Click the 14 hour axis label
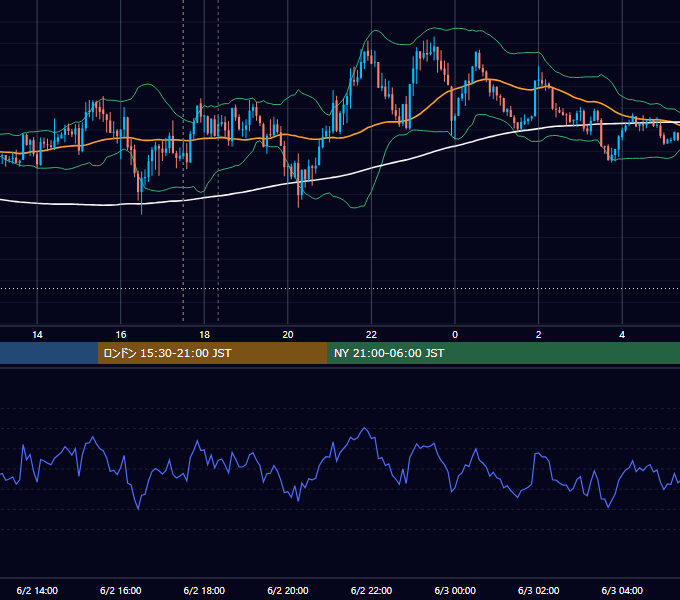 click(x=37, y=335)
